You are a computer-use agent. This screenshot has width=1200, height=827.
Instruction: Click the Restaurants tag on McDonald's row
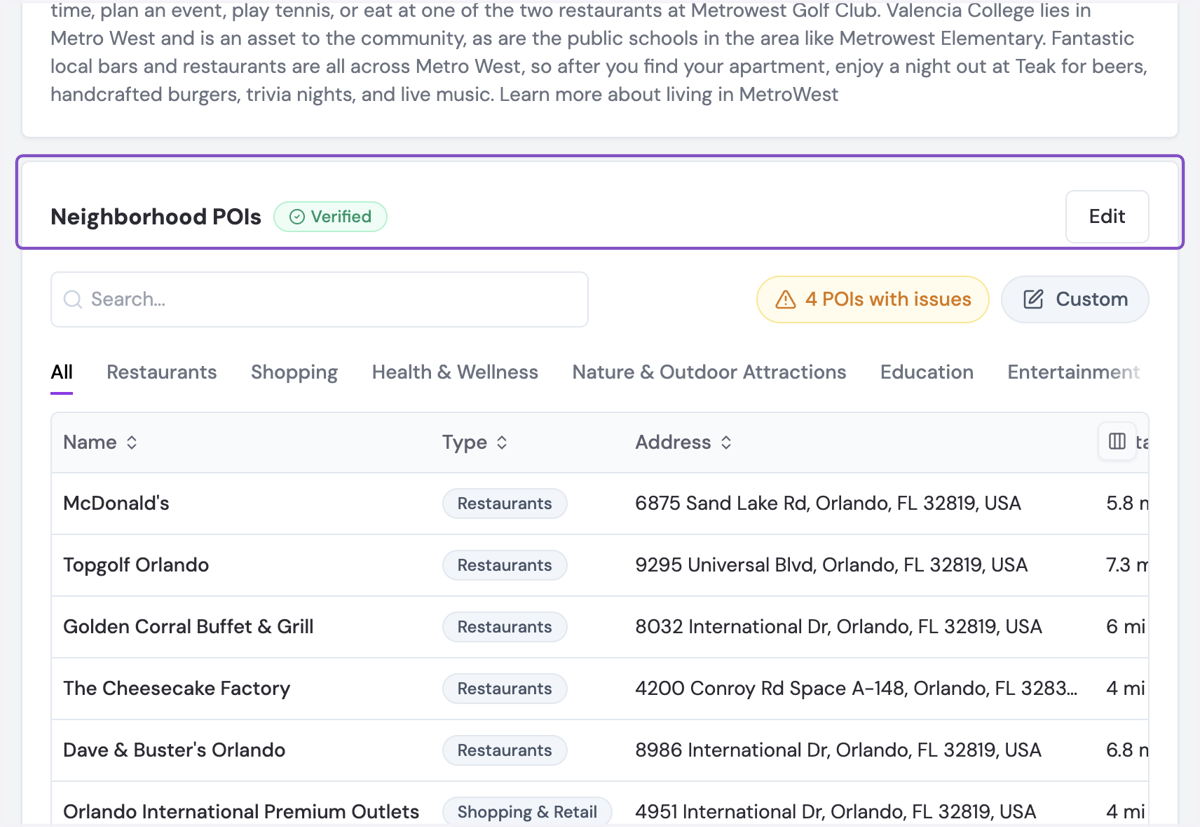click(x=505, y=503)
